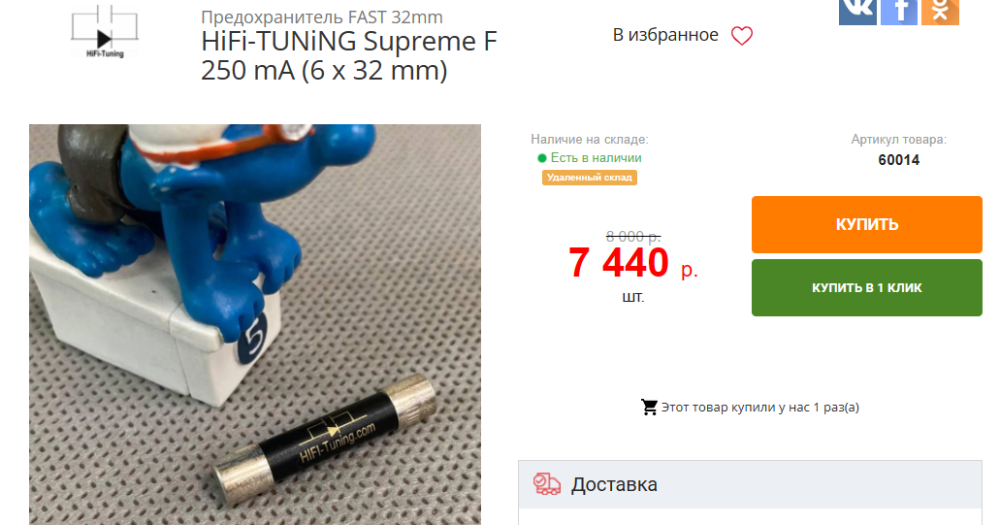
Task: Add product via В избранное link
Action: point(665,35)
